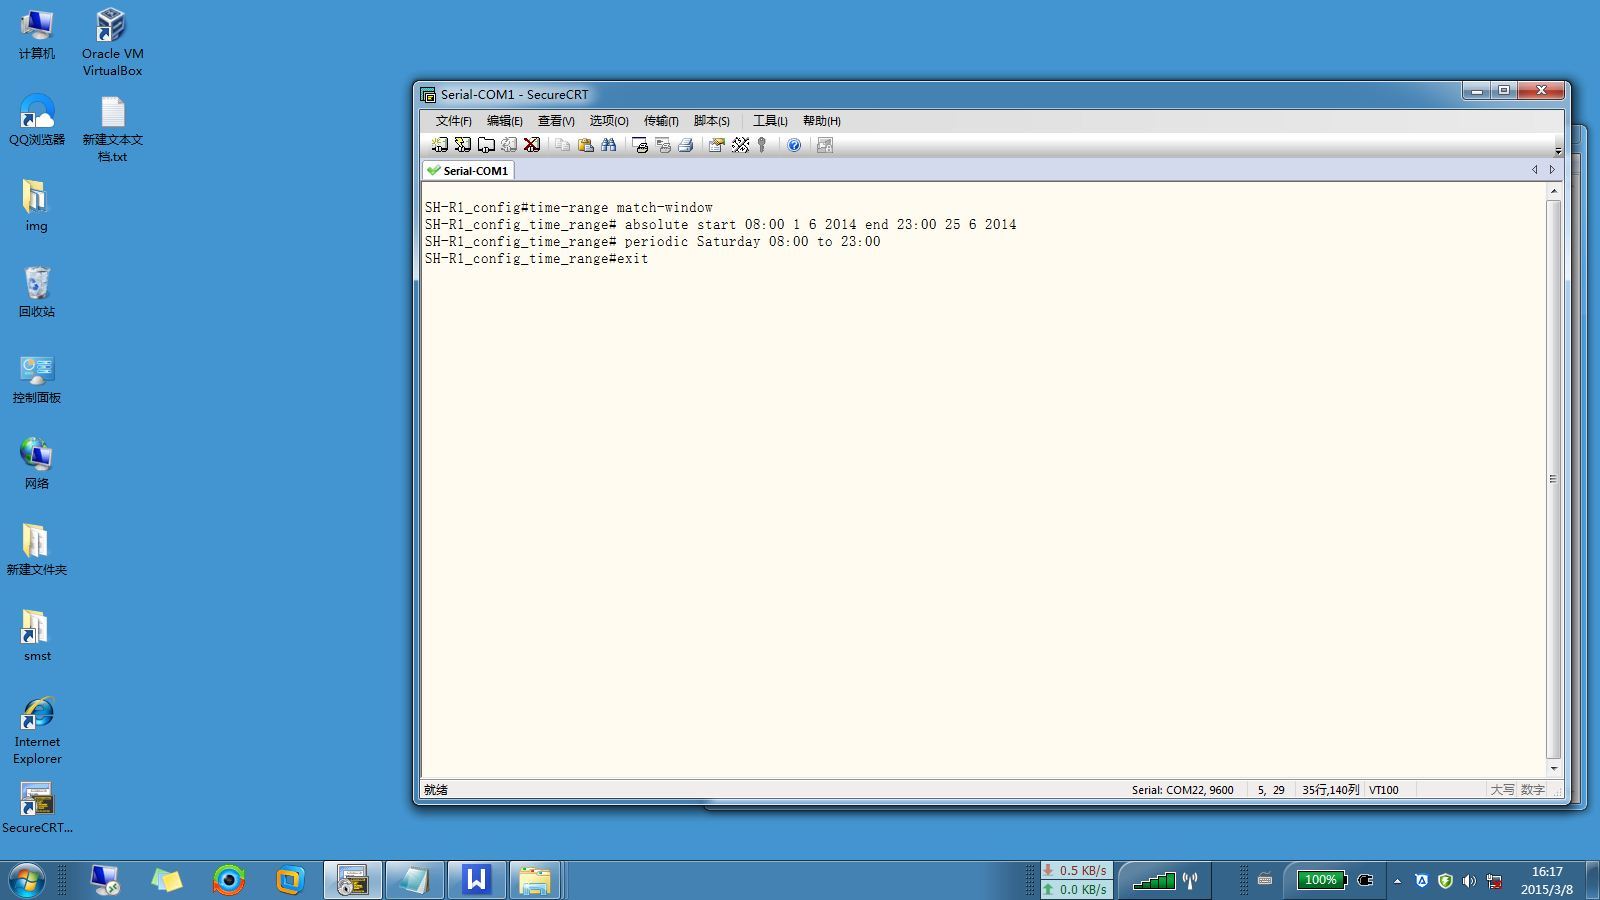Open the 传输(T) menu
The width and height of the screenshot is (1600, 900).
coord(661,121)
